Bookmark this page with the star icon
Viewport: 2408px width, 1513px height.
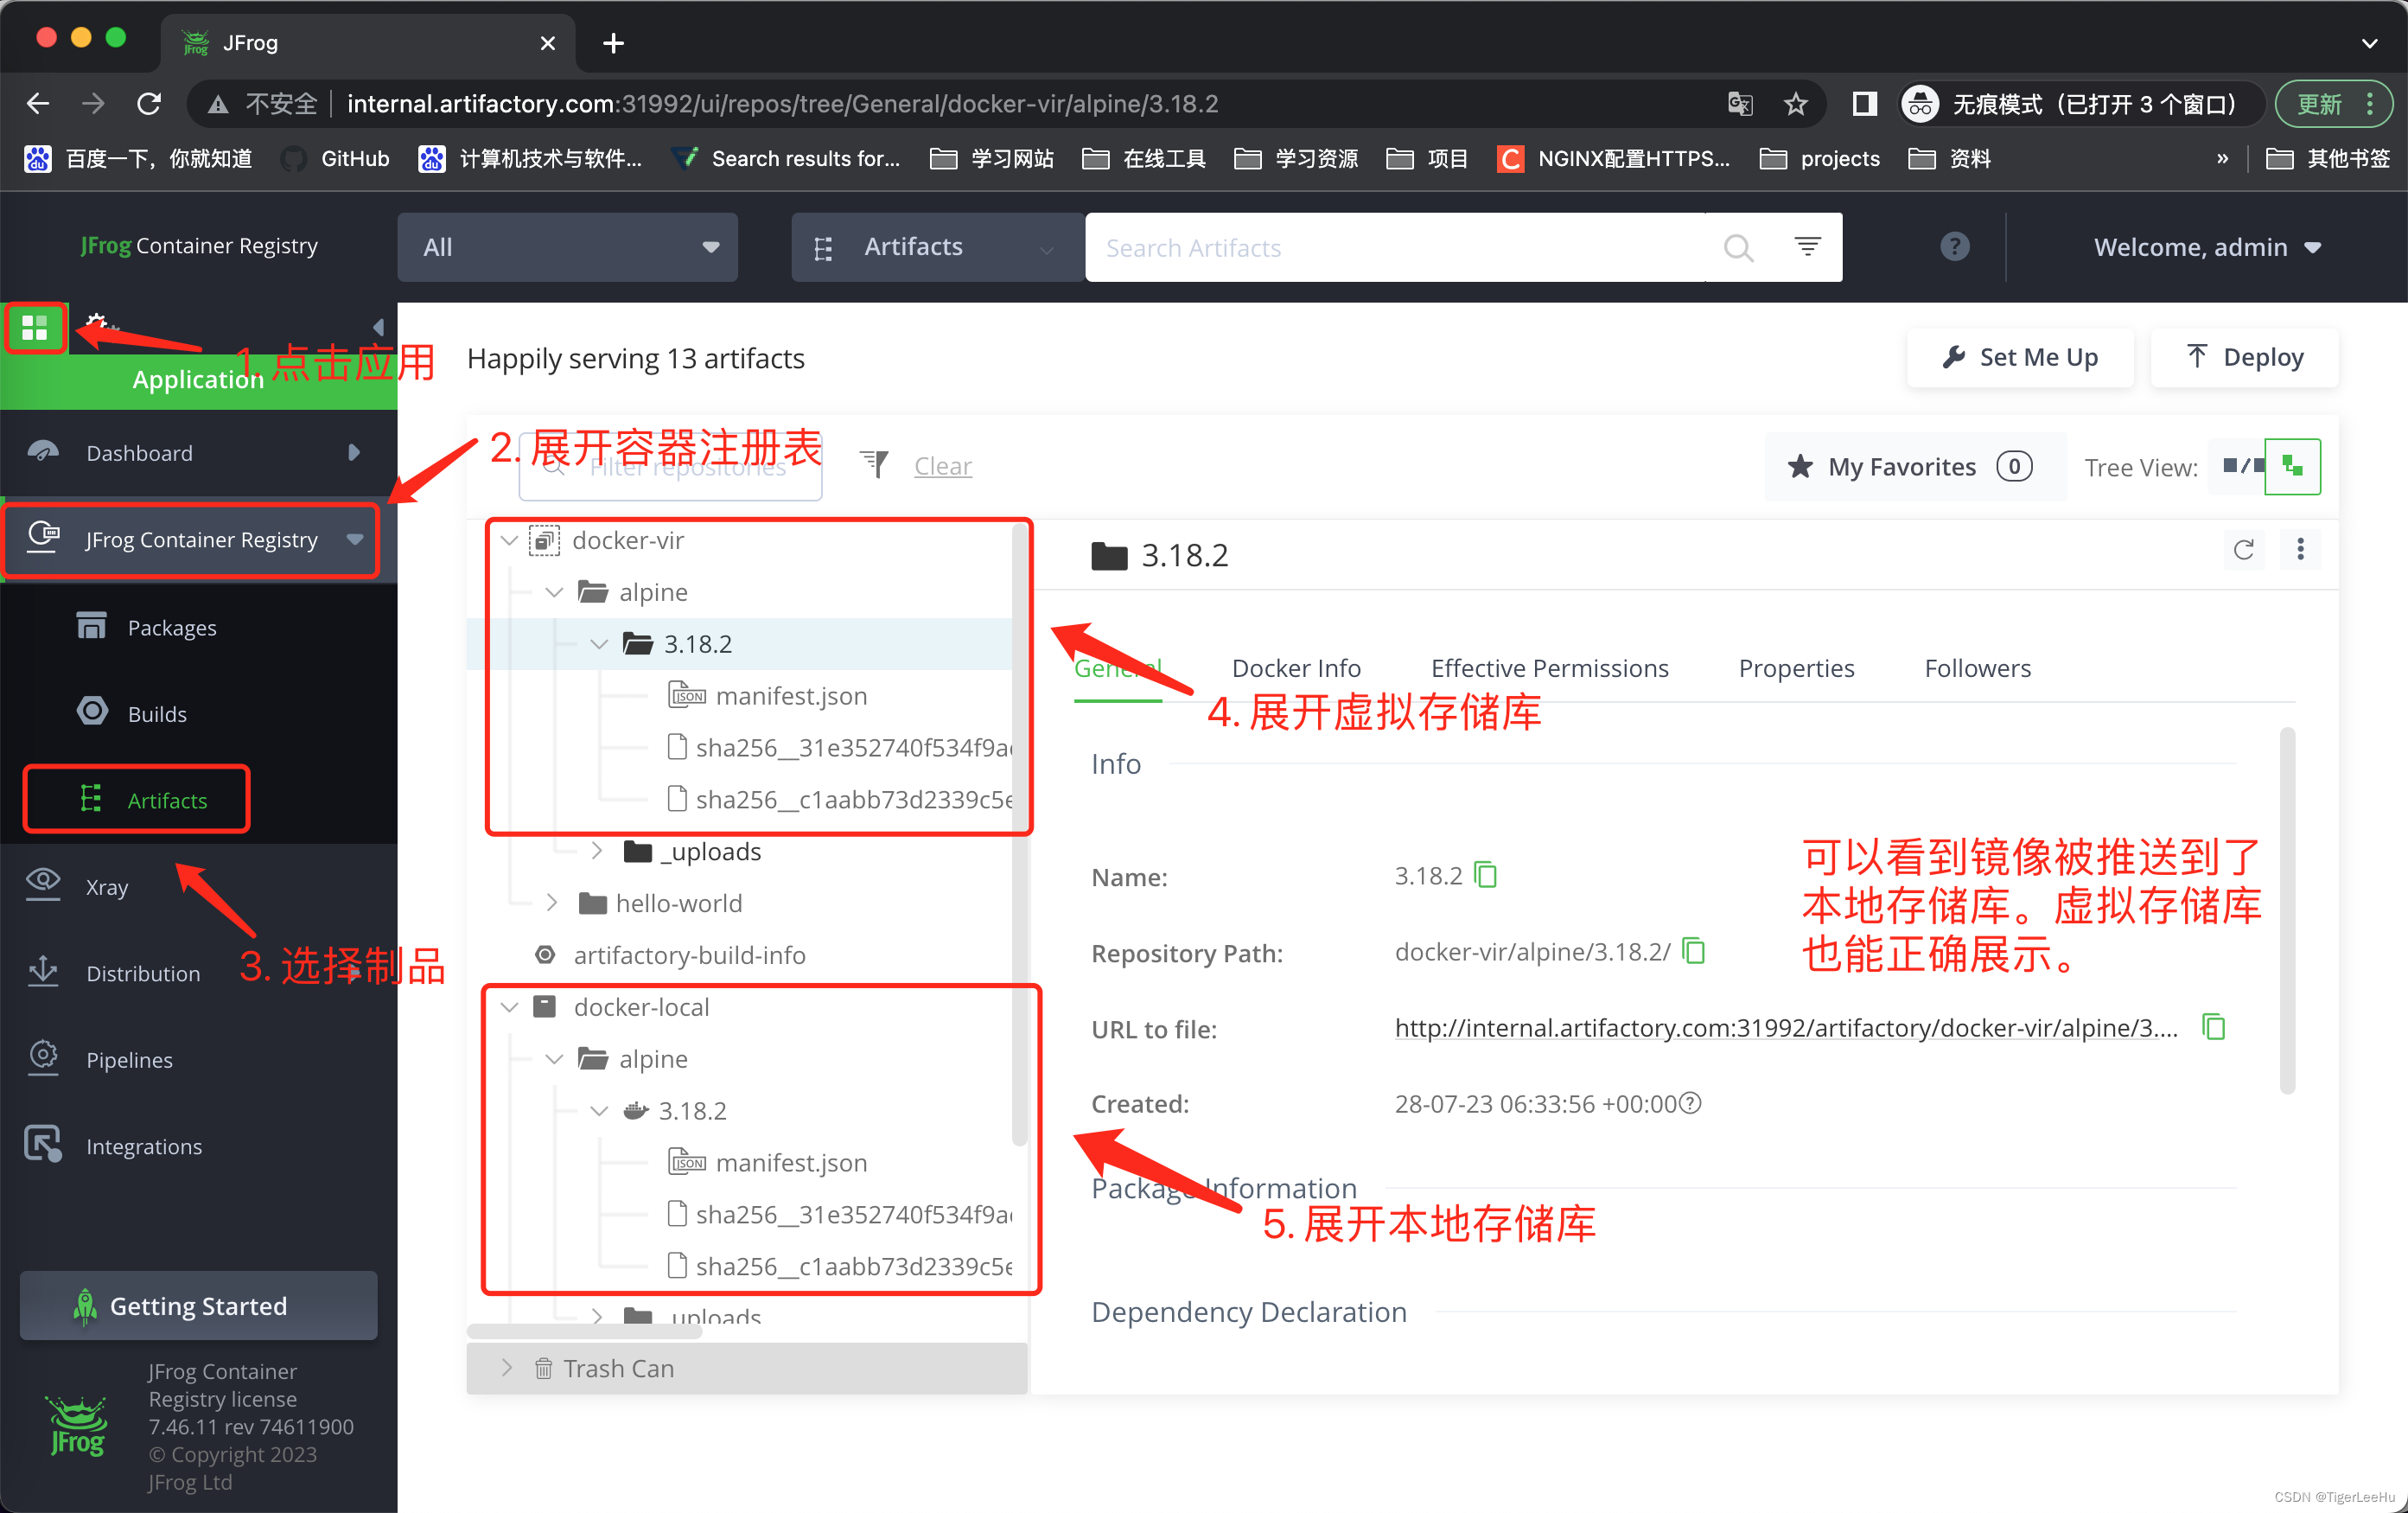(1795, 104)
